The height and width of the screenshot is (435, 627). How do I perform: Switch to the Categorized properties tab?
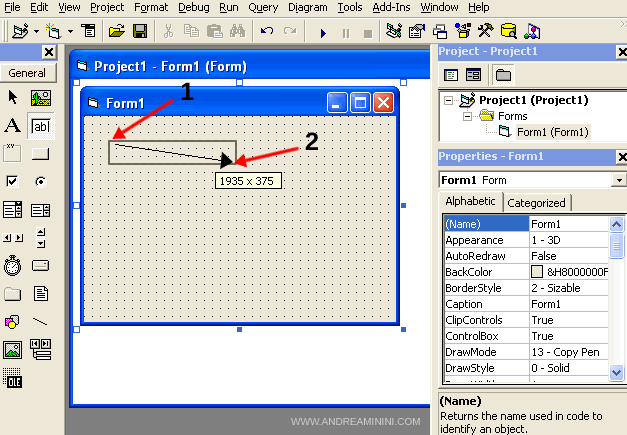pos(536,203)
